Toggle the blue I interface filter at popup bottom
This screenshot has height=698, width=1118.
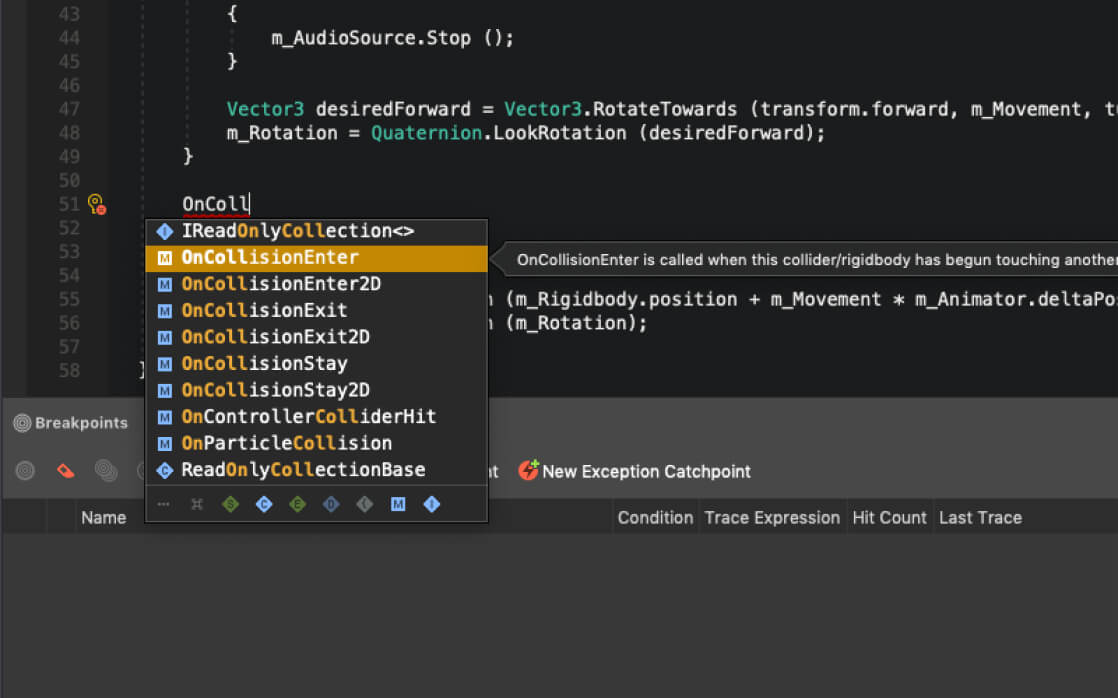[x=431, y=505]
